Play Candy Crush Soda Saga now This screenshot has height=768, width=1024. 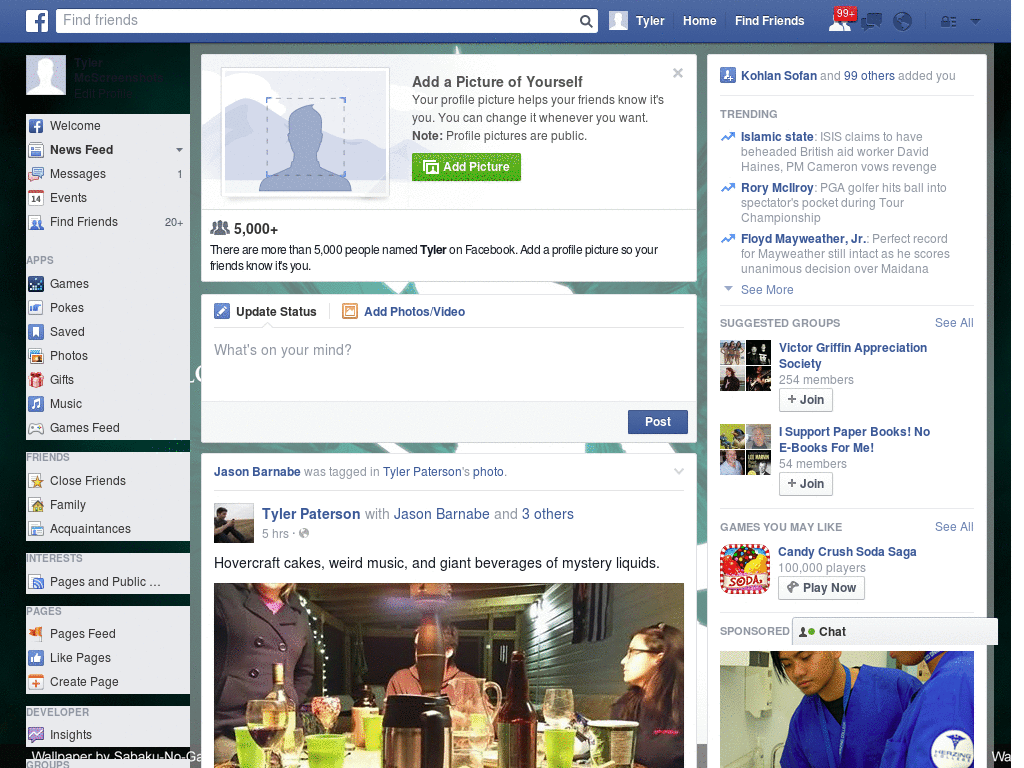click(x=821, y=587)
